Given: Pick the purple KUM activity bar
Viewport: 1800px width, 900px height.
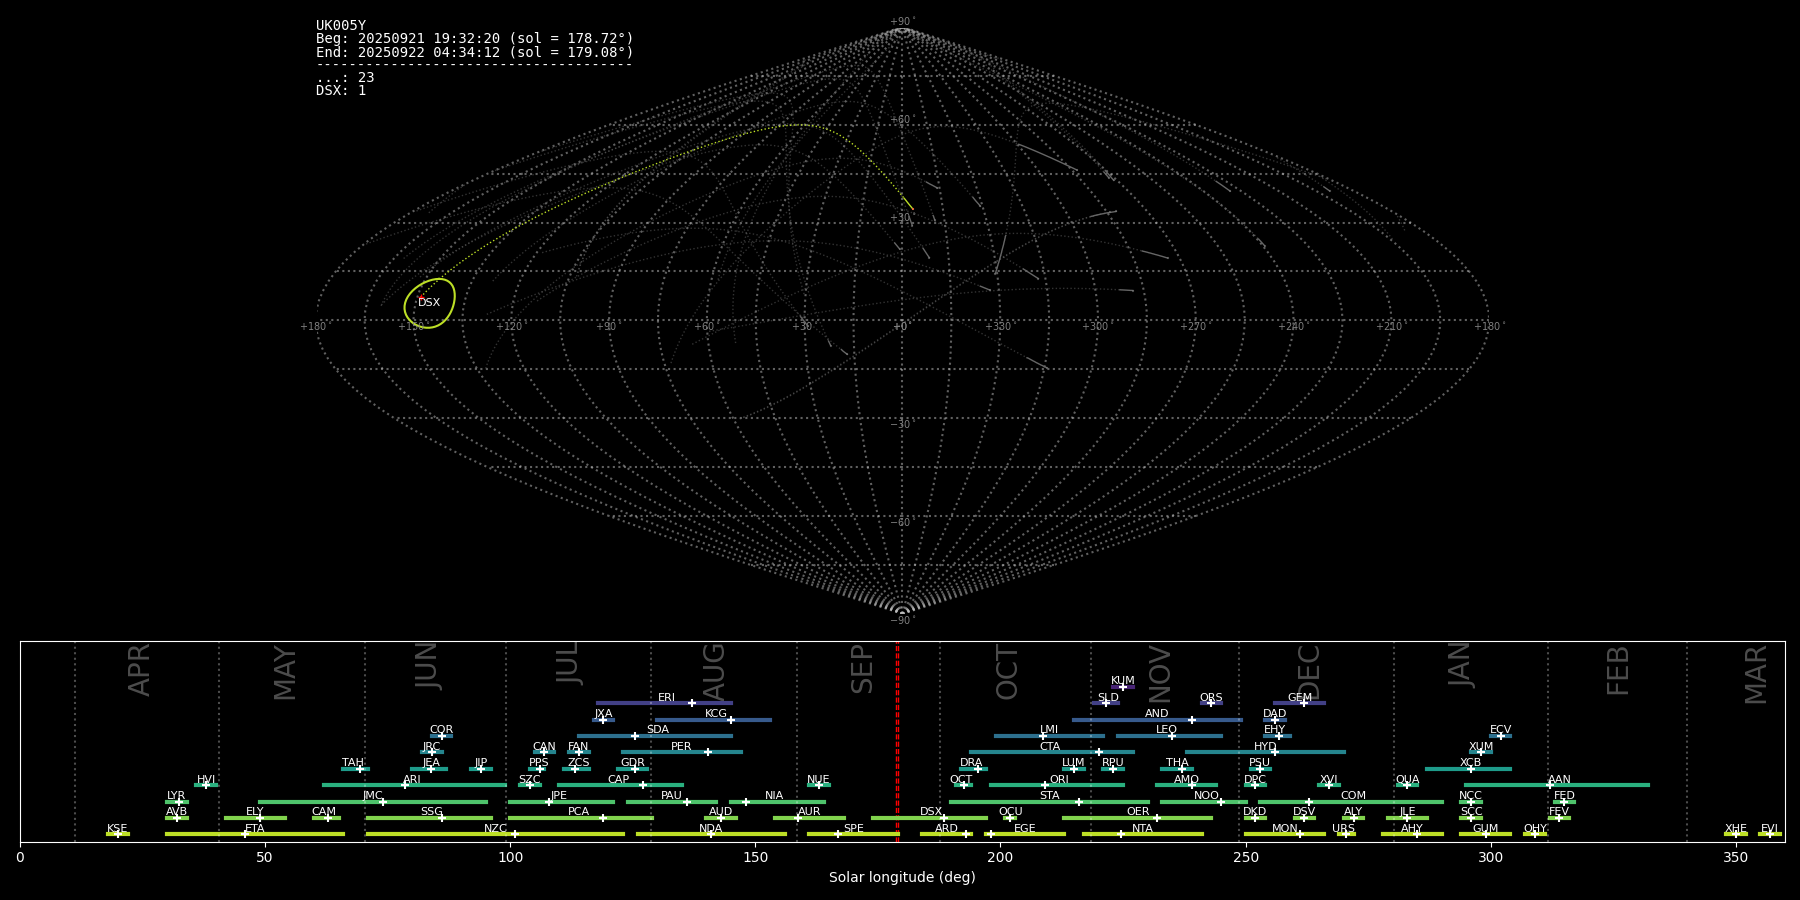Looking at the screenshot, I should point(1123,687).
